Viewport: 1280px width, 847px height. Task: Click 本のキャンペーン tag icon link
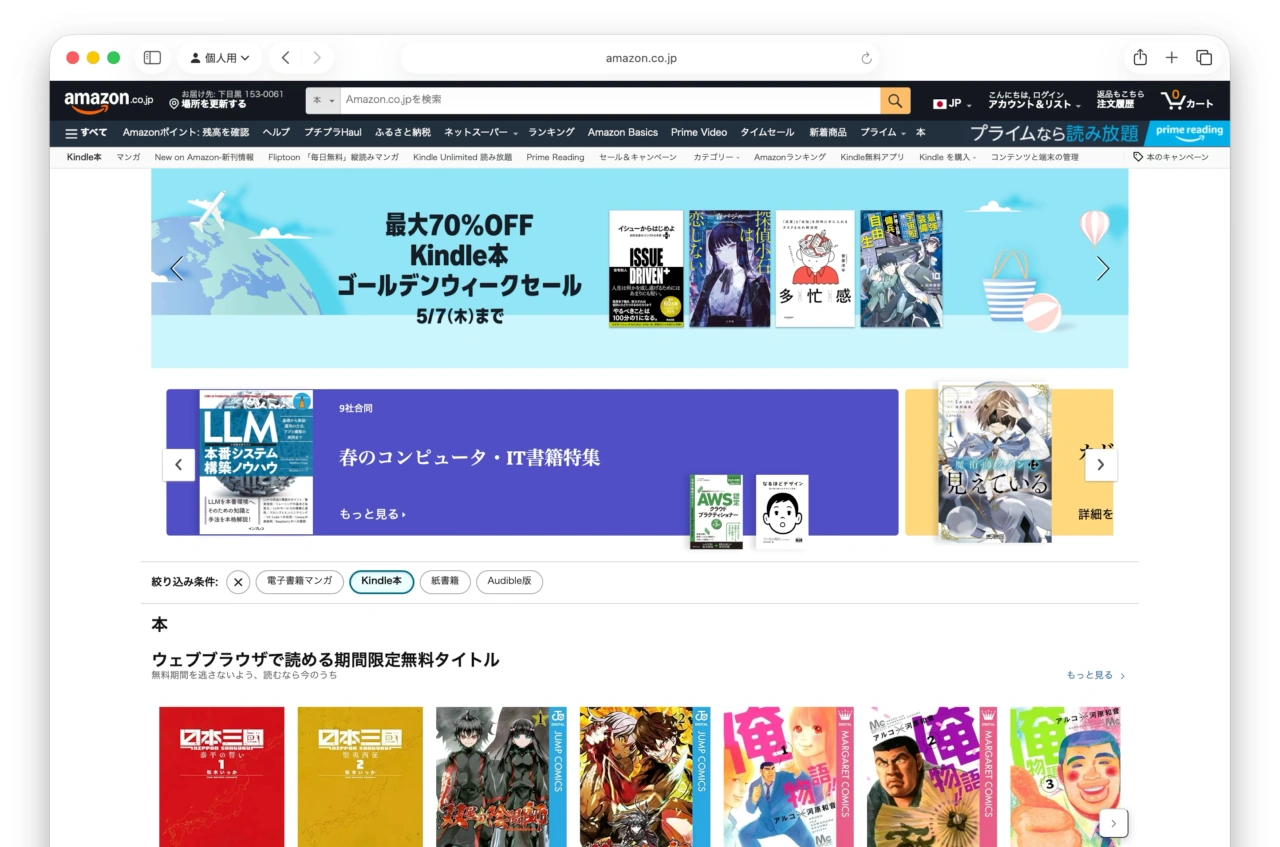(1171, 157)
